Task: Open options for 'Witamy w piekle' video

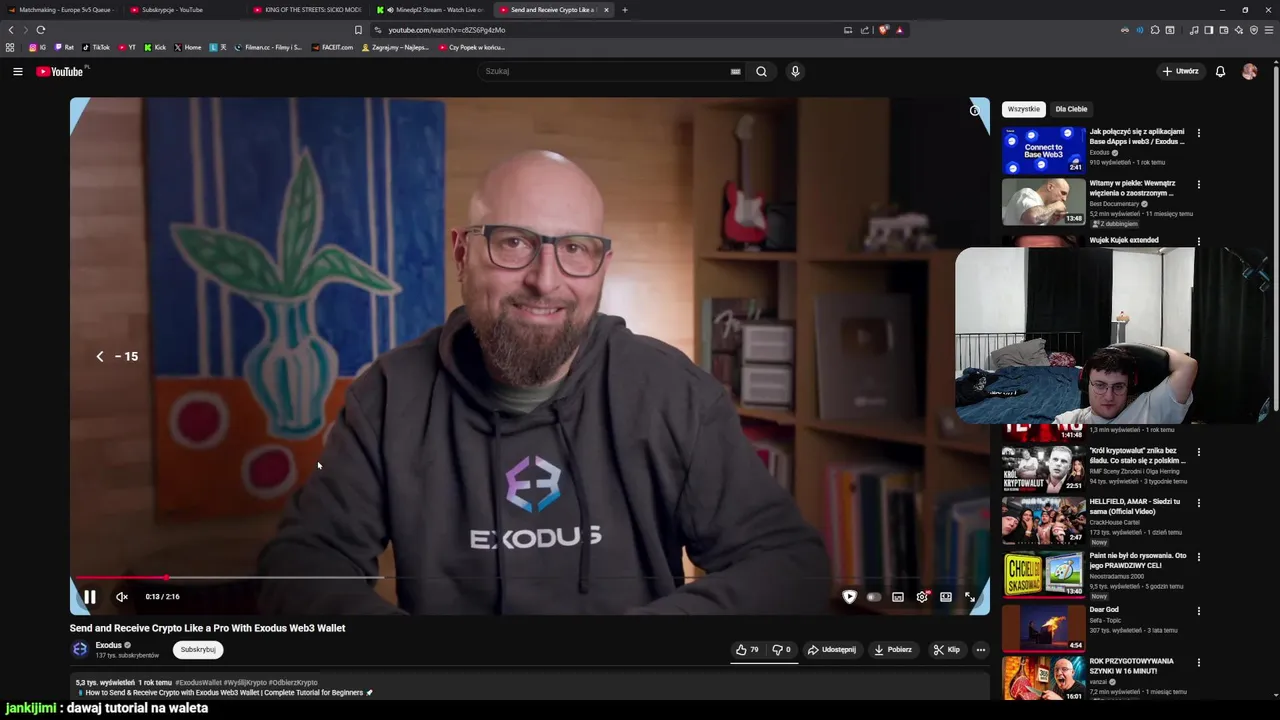Action: pyautogui.click(x=1198, y=184)
